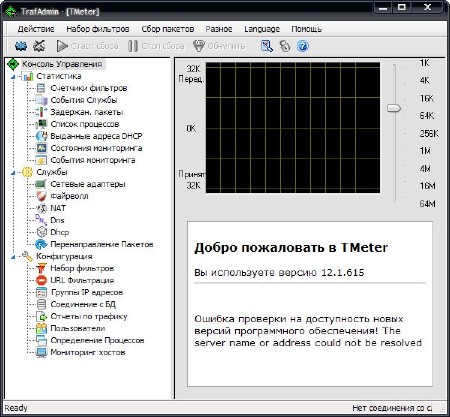450x417 pixels.
Task: Collapse the Статистика tree branch
Action: coord(13,77)
